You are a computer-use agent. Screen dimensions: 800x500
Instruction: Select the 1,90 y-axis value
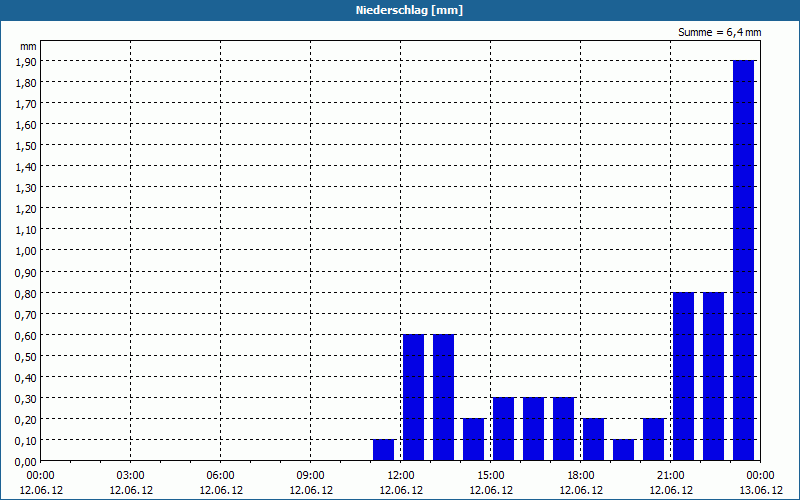26,61
